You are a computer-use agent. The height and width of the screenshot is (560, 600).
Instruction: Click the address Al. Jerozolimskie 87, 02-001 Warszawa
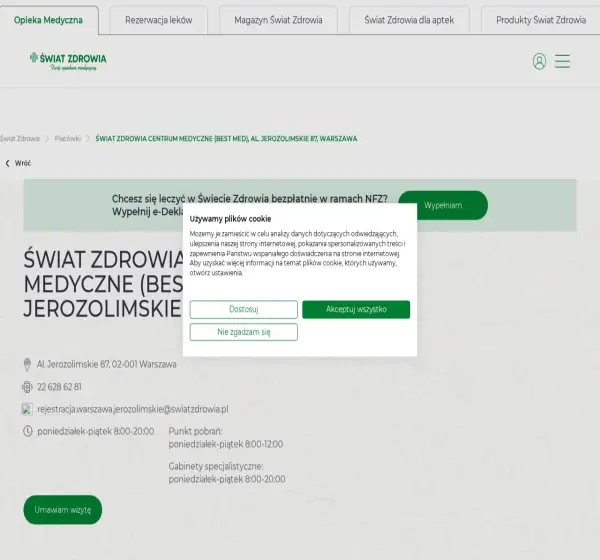[107, 364]
